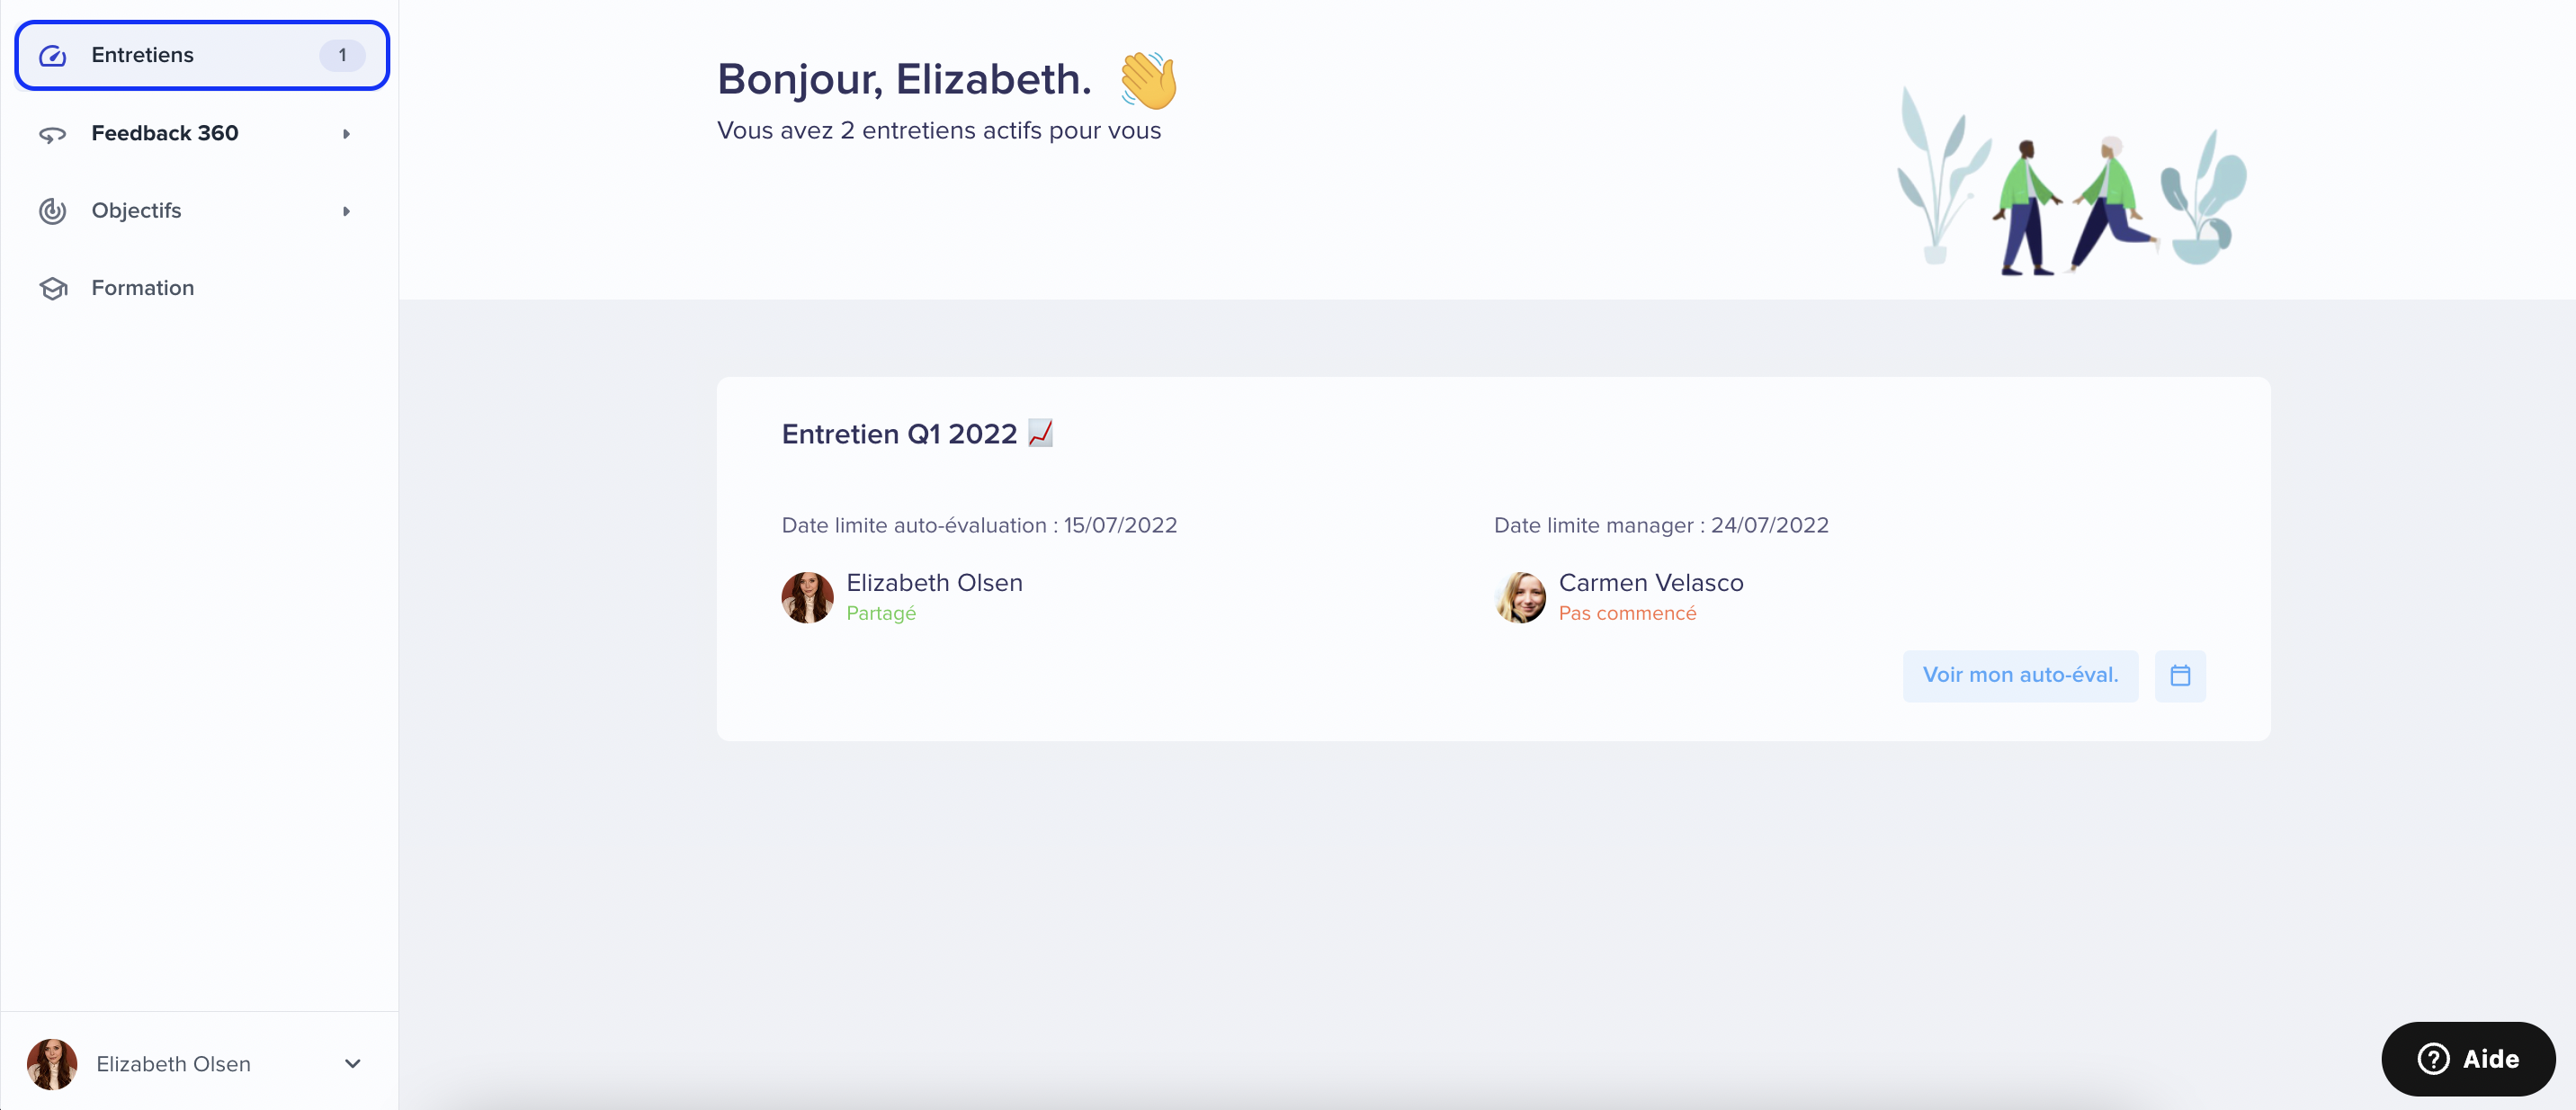Screen dimensions: 2576x1110
Task: Click the Elizabeth Olsen name in card
Action: tap(934, 583)
